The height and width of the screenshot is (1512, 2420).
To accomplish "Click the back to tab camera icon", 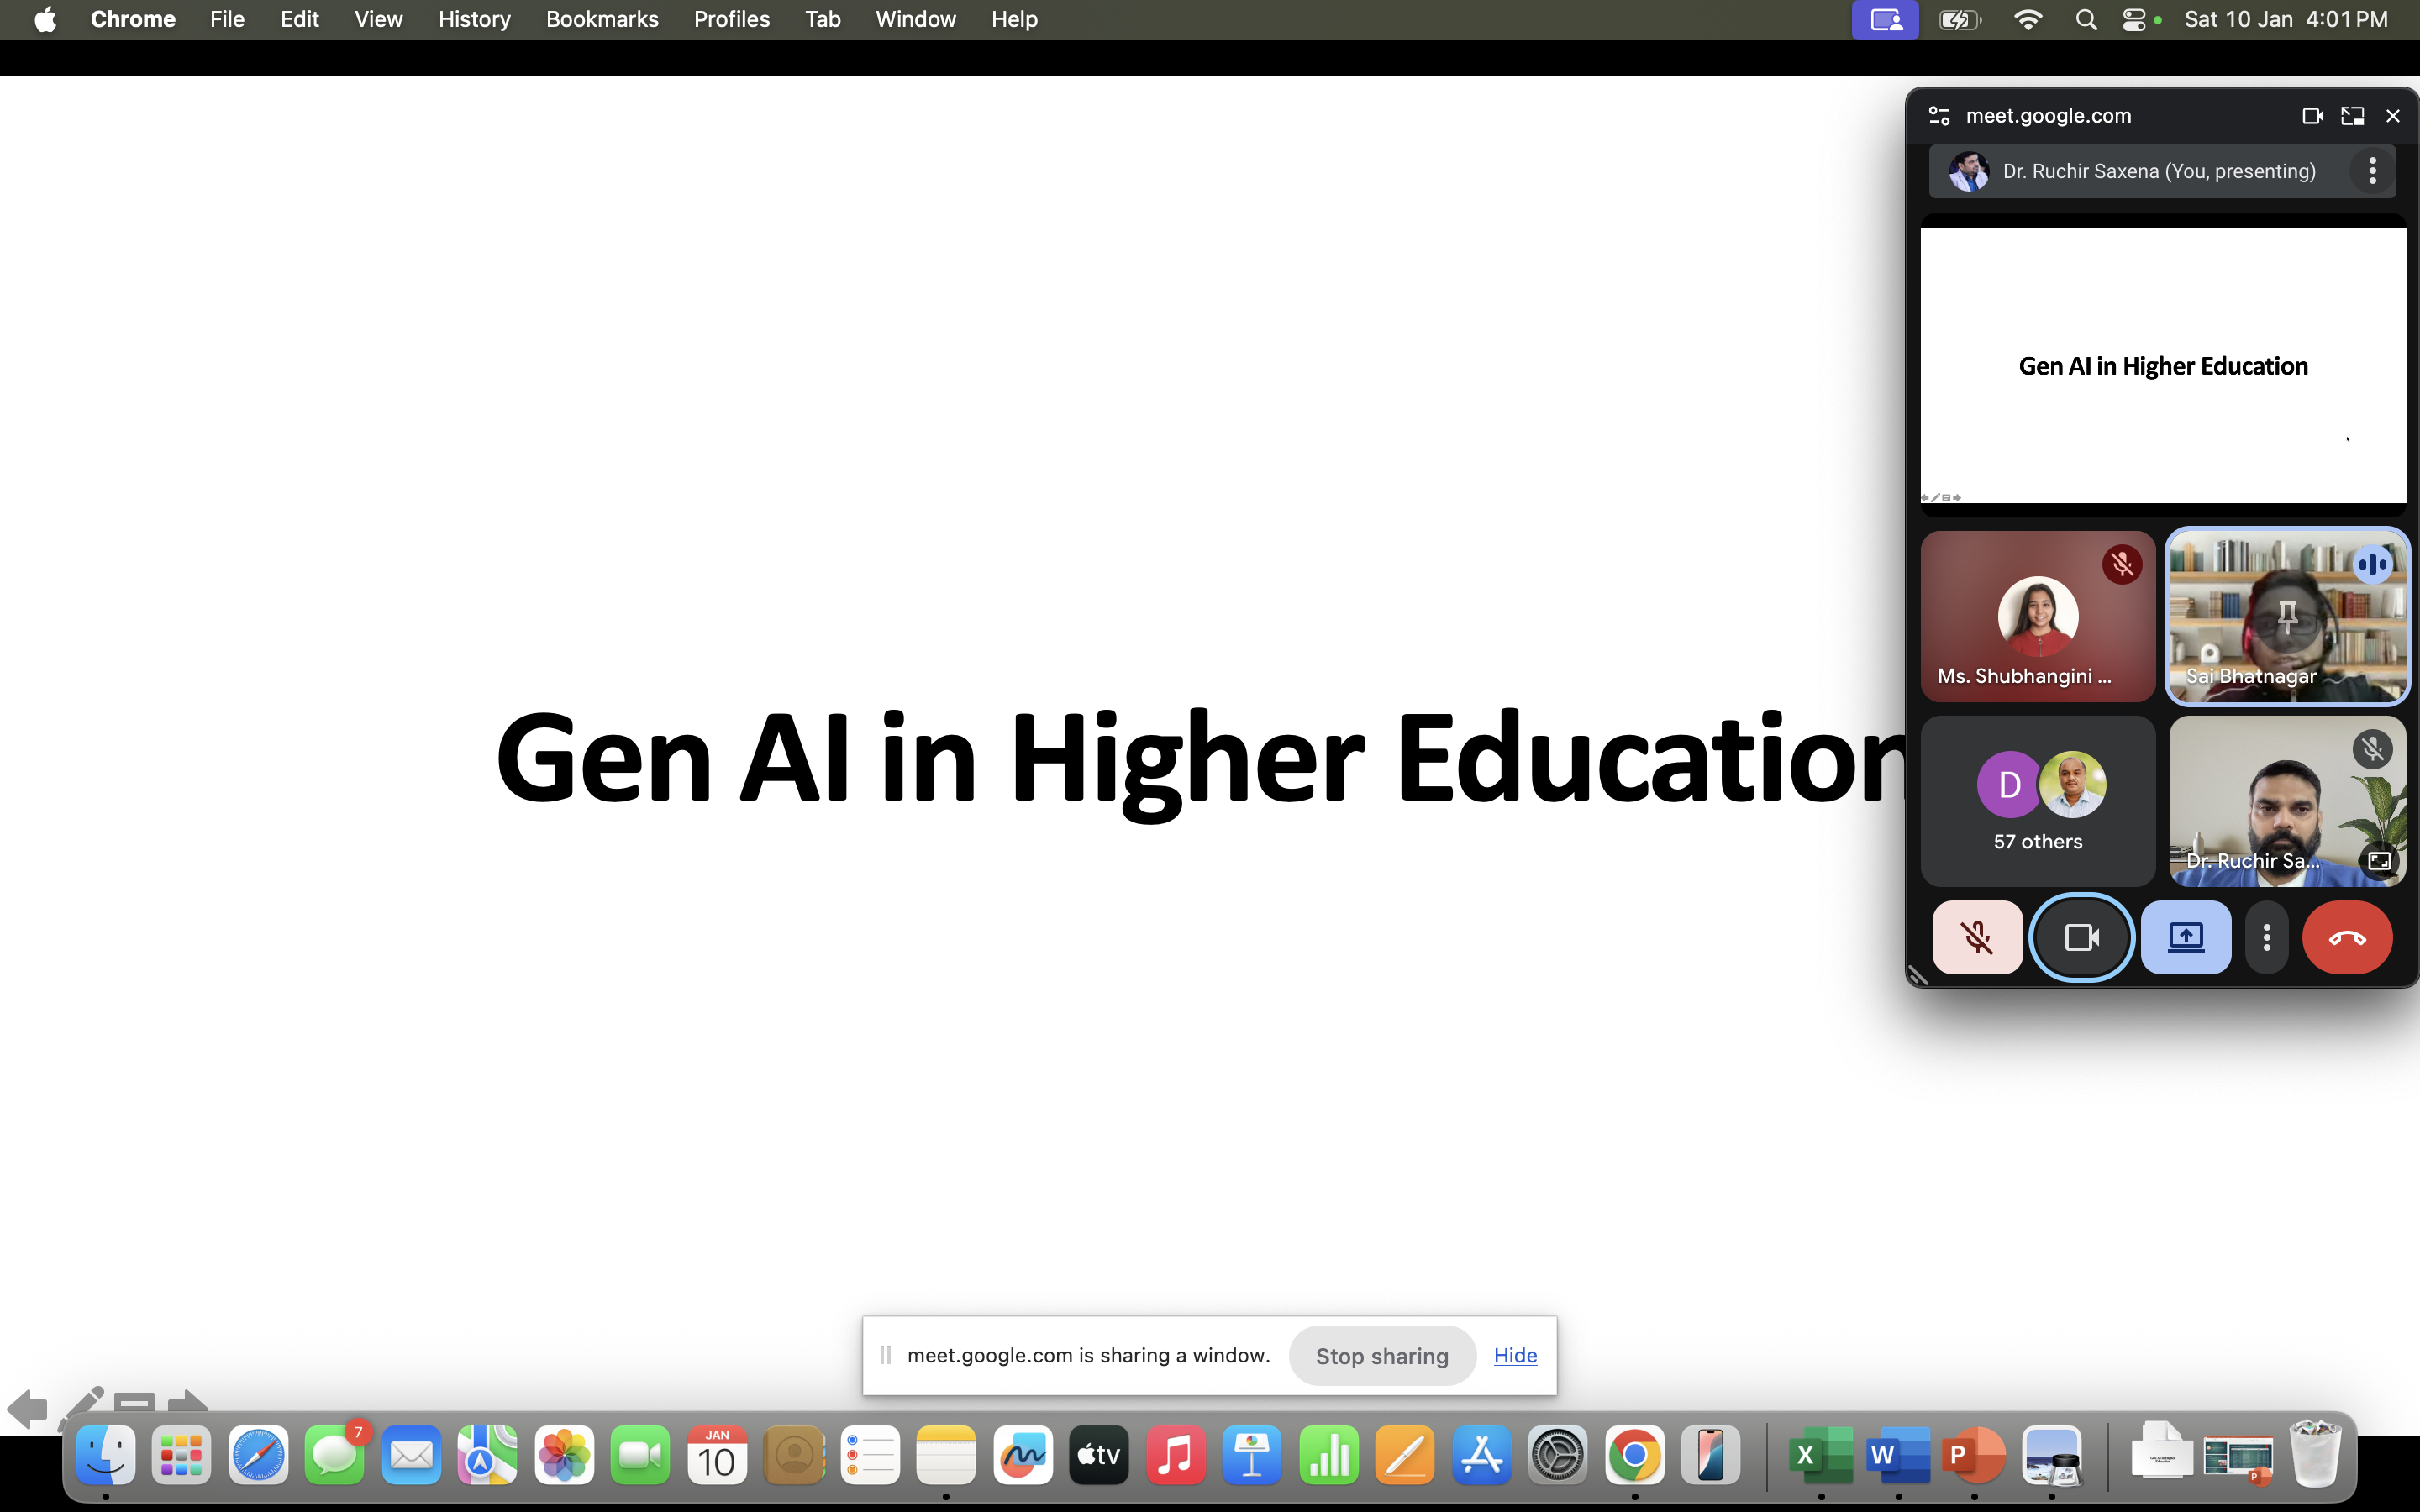I will 2312,116.
